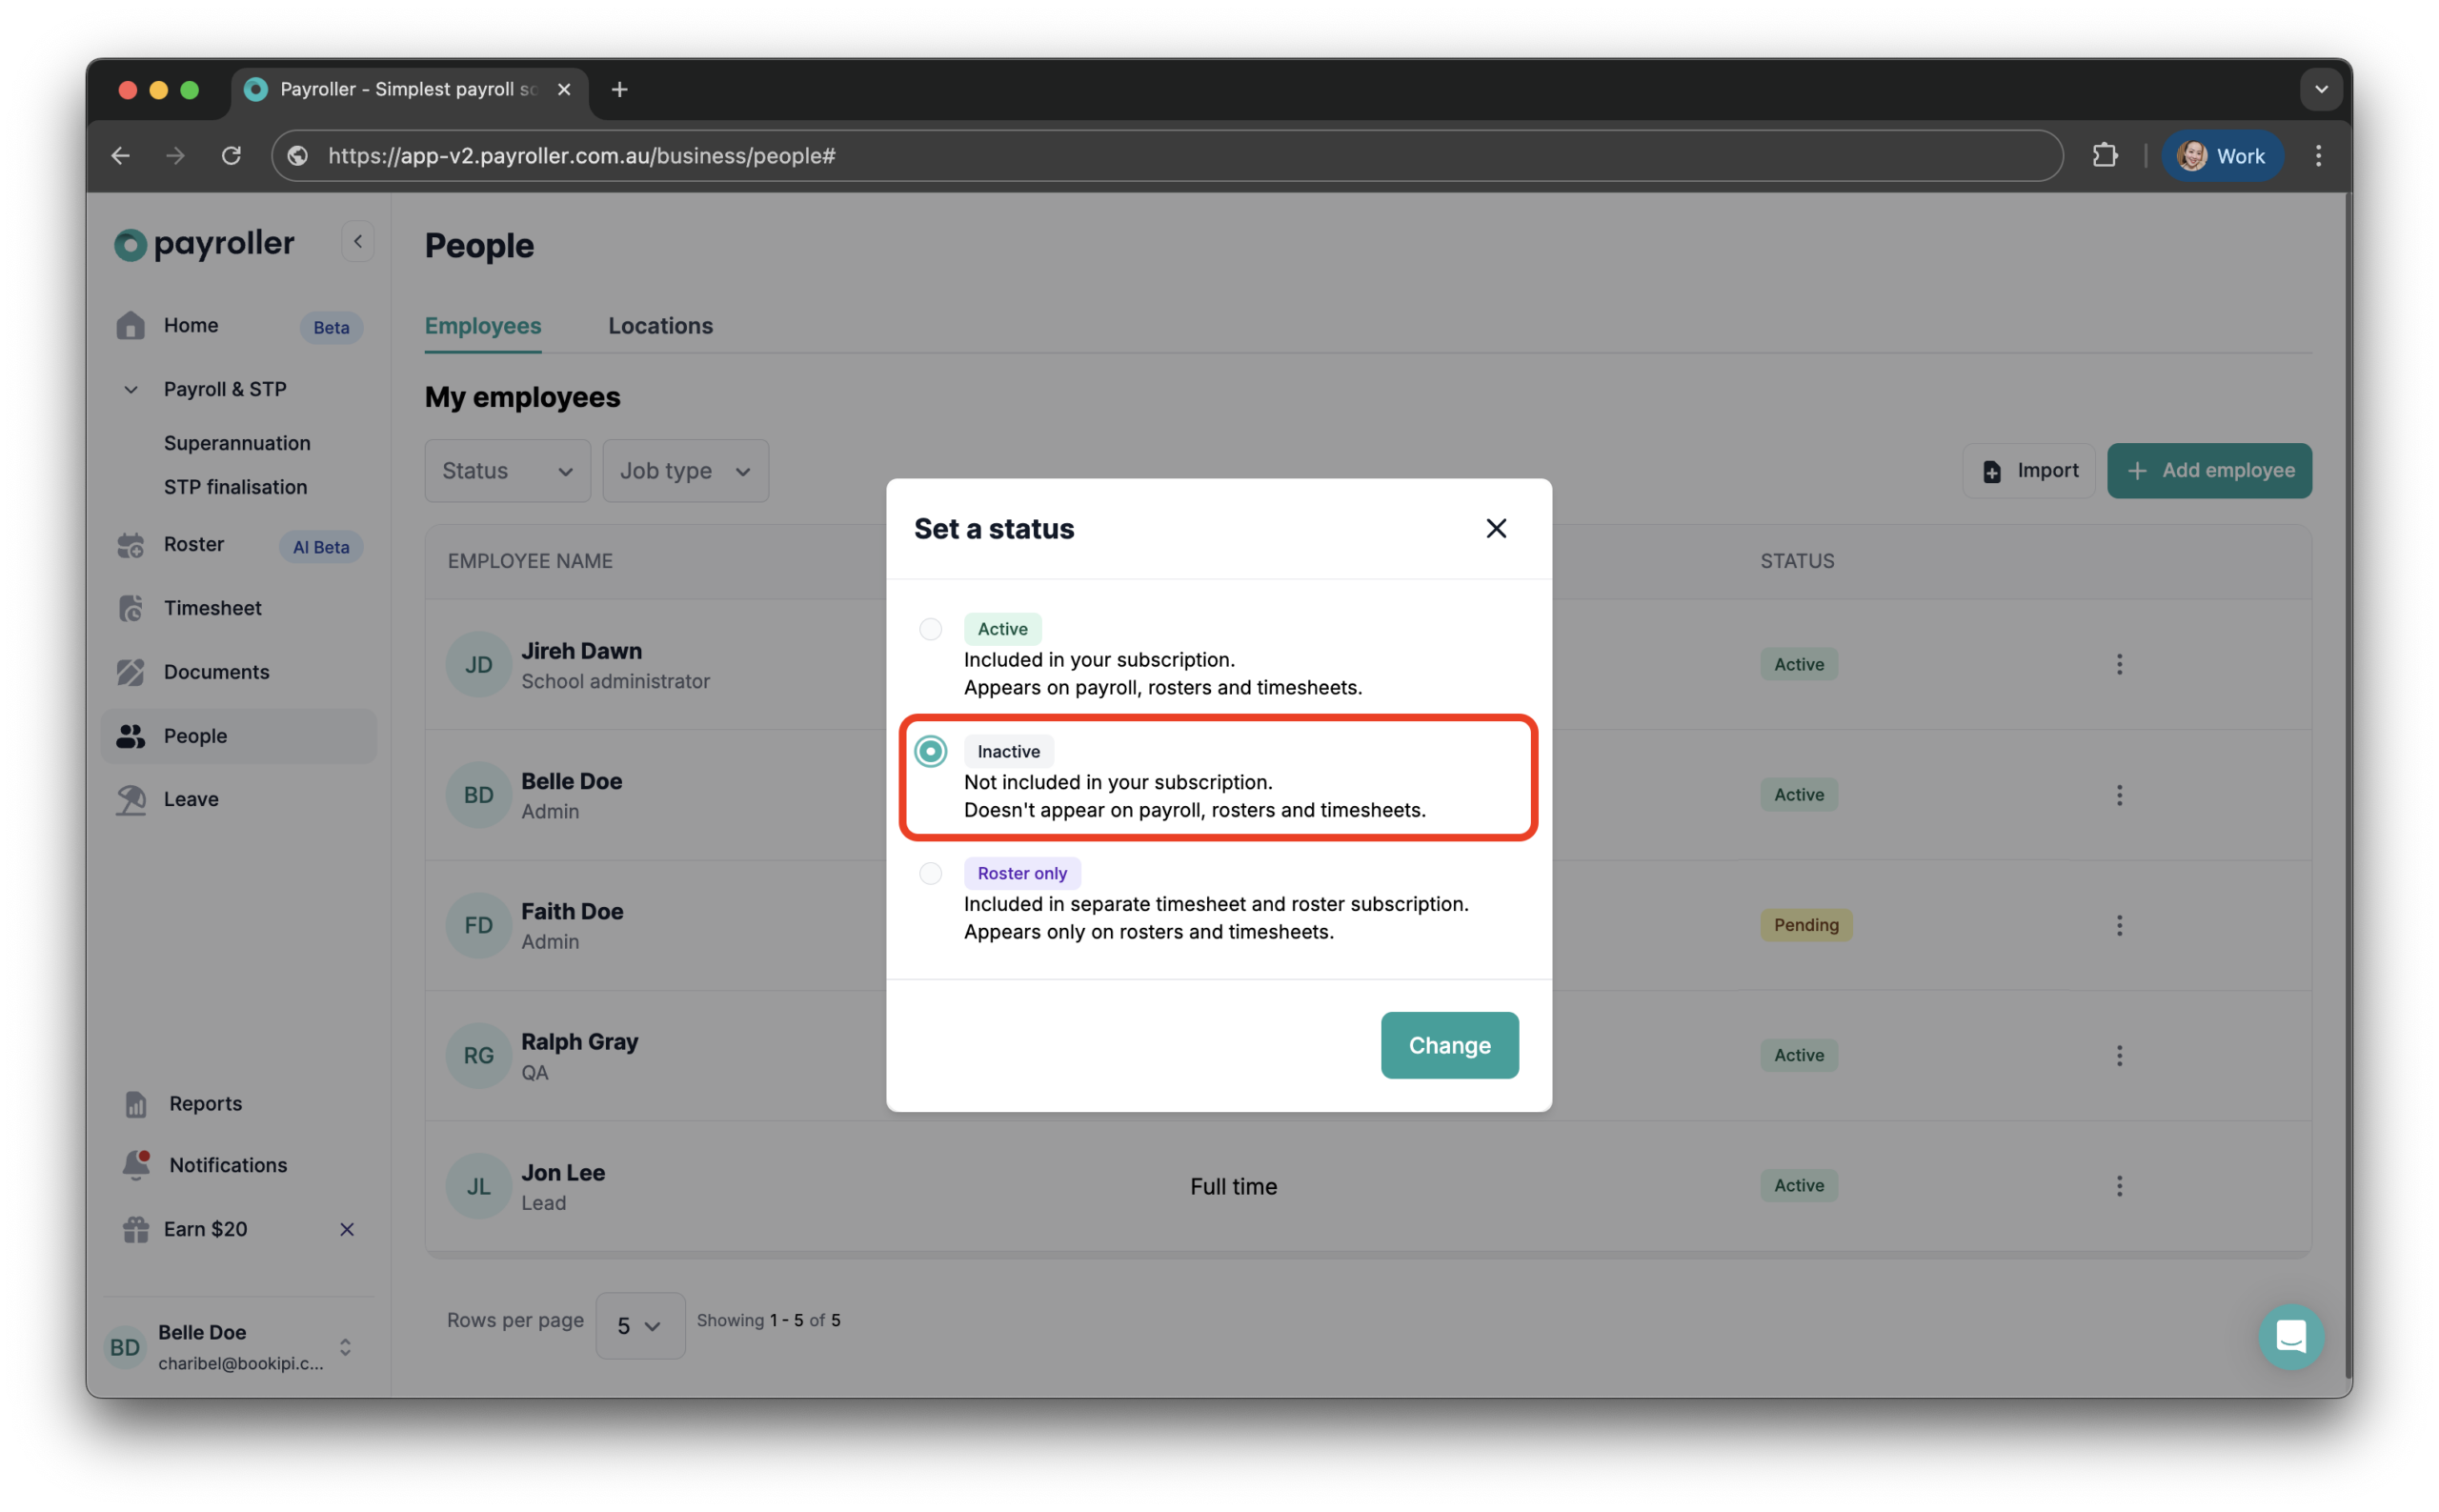The image size is (2439, 1512).
Task: Click Add employee
Action: (x=2209, y=470)
